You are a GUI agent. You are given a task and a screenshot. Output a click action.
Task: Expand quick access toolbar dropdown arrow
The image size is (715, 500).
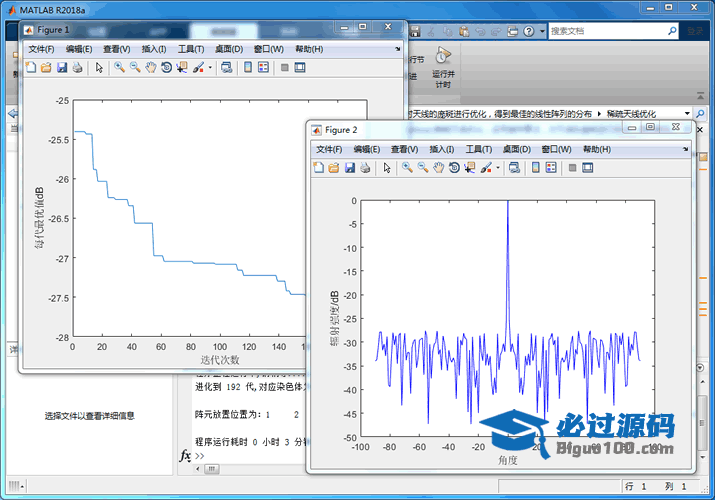coord(542,31)
